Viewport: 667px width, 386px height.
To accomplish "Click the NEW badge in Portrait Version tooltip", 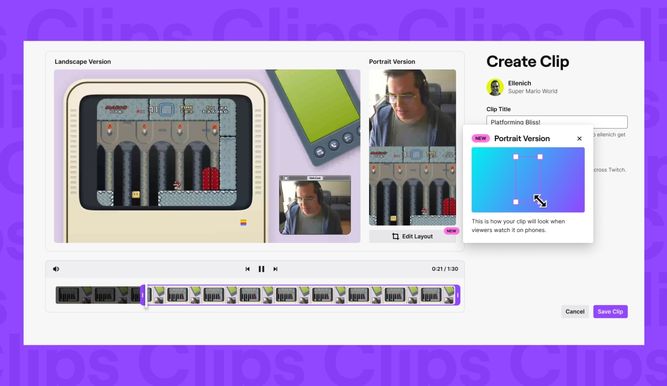I will point(481,138).
